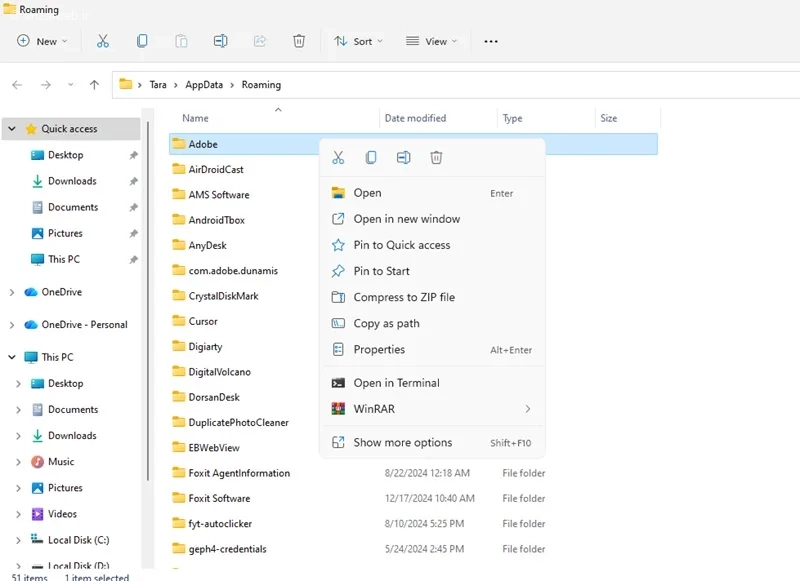Viewport: 800px width, 581px height.
Task: Click the Cut scissors icon in the context menu
Action: (x=338, y=158)
